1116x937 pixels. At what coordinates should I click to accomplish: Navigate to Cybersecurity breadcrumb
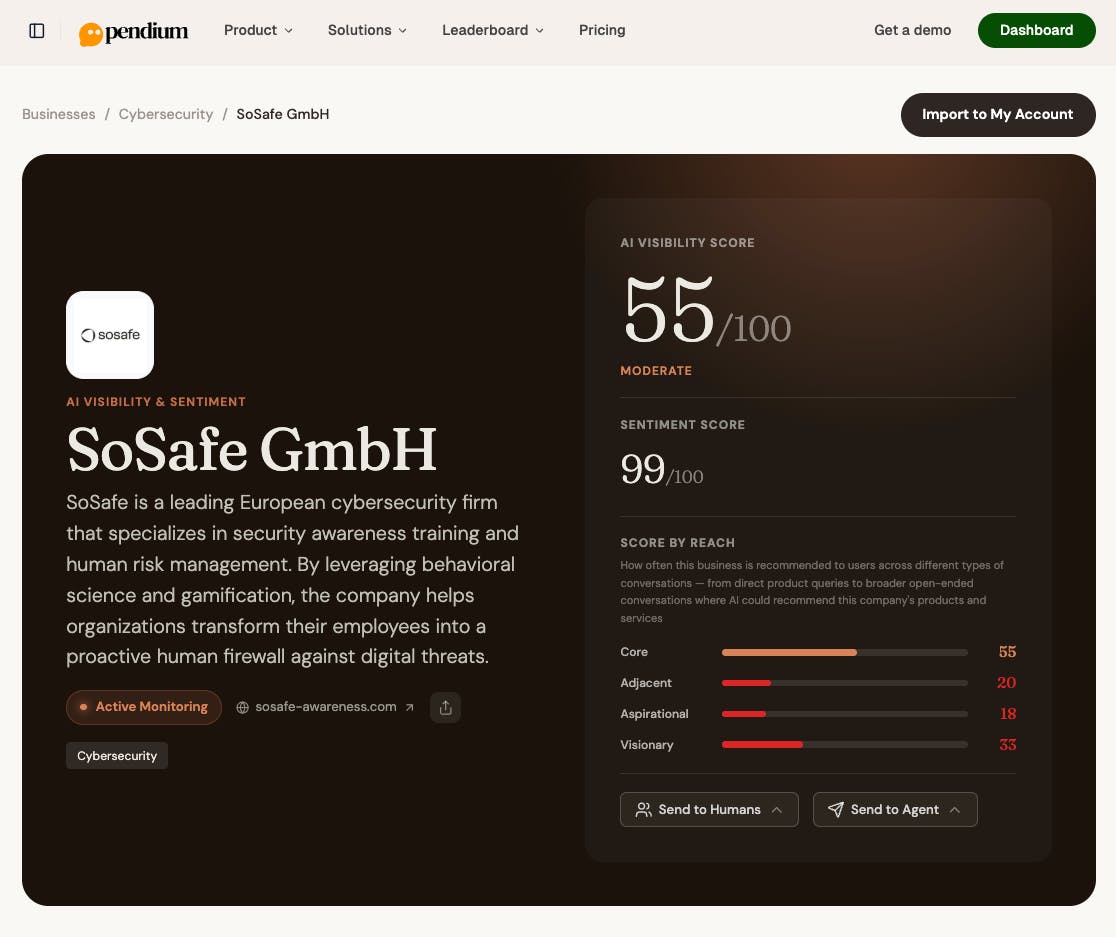click(x=166, y=115)
